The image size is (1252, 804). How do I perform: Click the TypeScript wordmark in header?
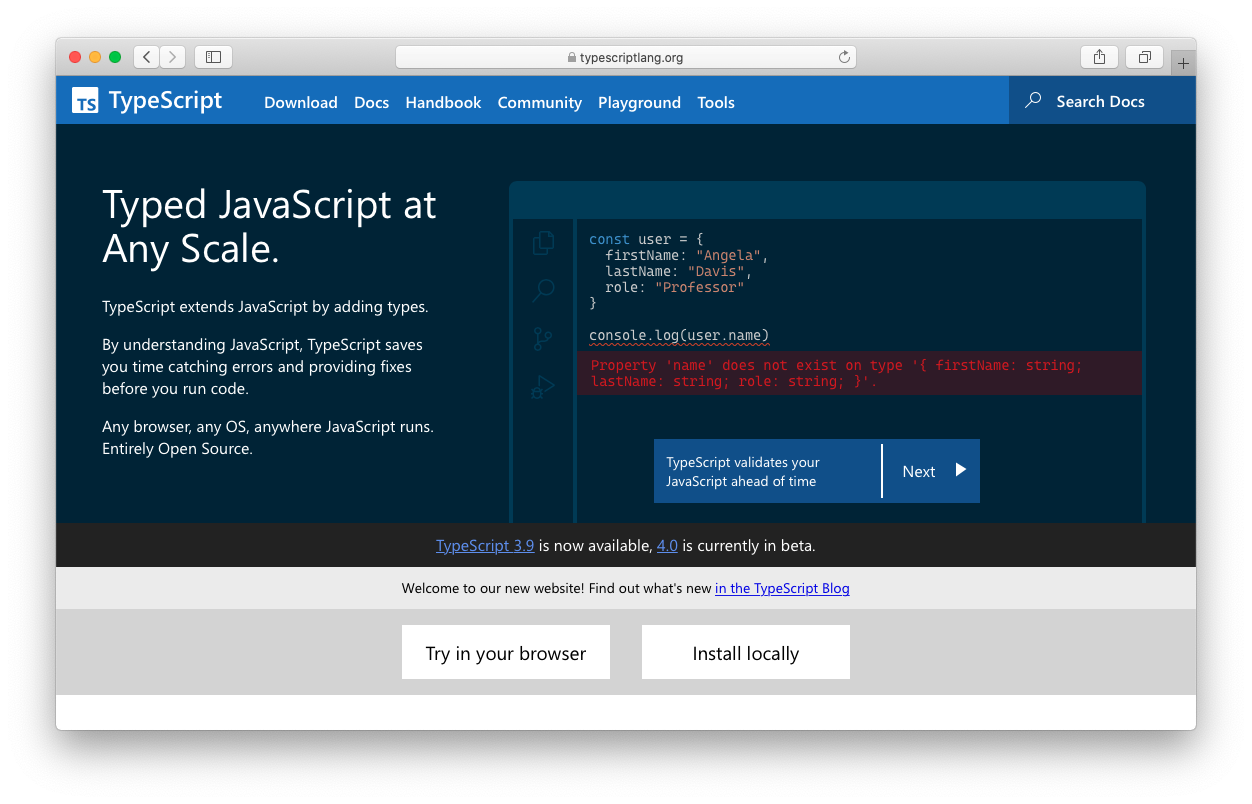(x=165, y=101)
